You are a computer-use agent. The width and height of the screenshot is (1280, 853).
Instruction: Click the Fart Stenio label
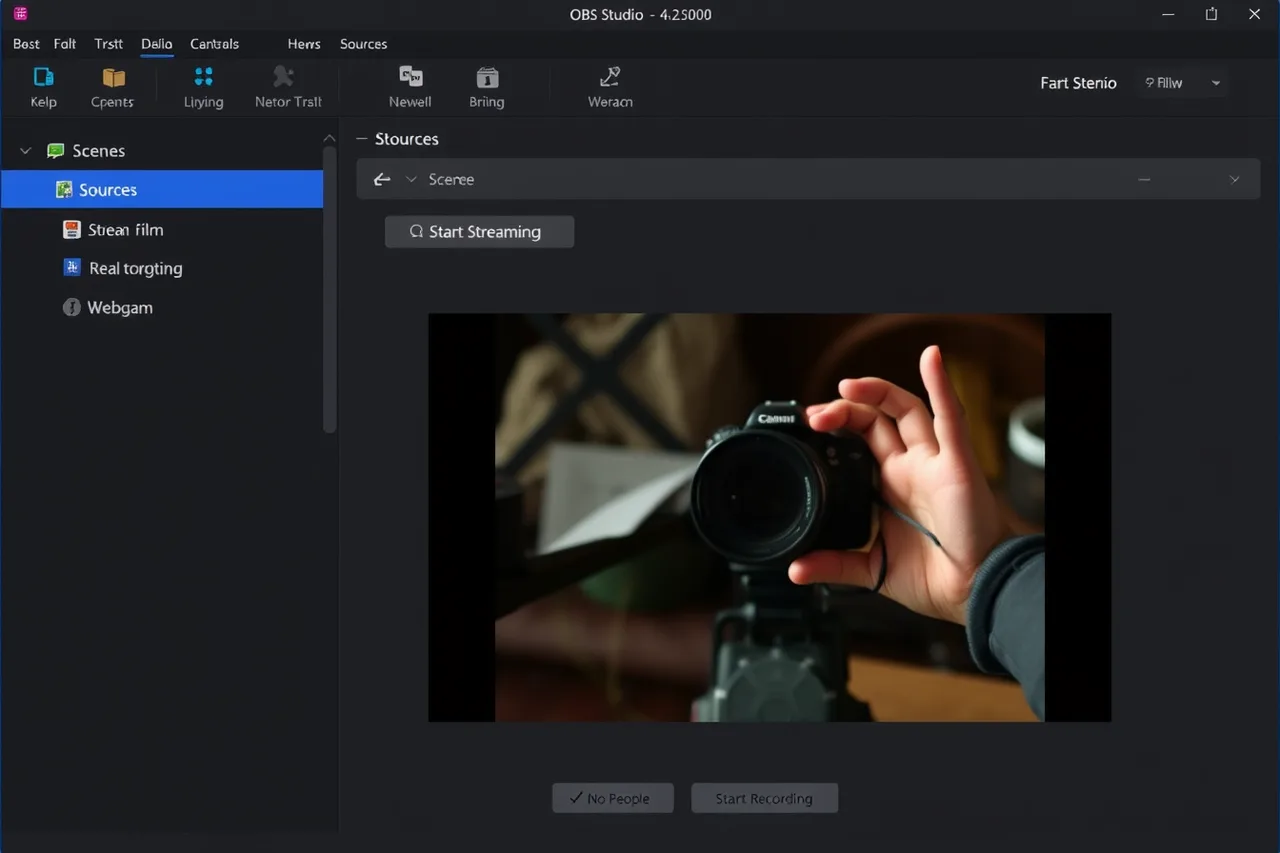pyautogui.click(x=1078, y=83)
